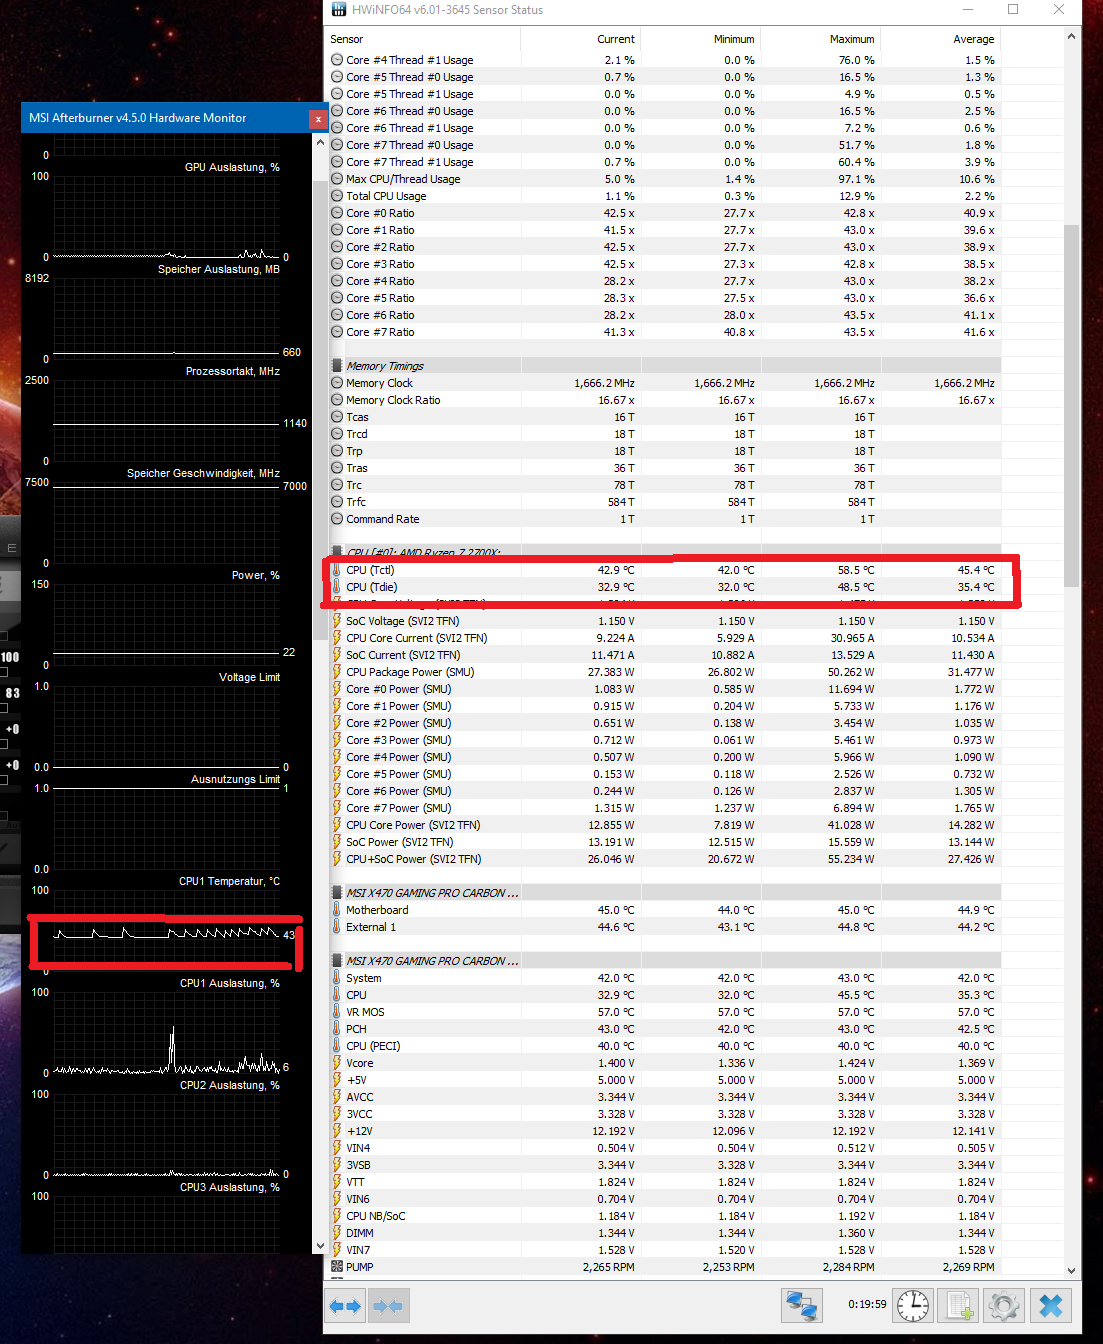Viewport: 1103px width, 1344px height.
Task: Click lightning icon beside +12V
Action: (337, 1131)
